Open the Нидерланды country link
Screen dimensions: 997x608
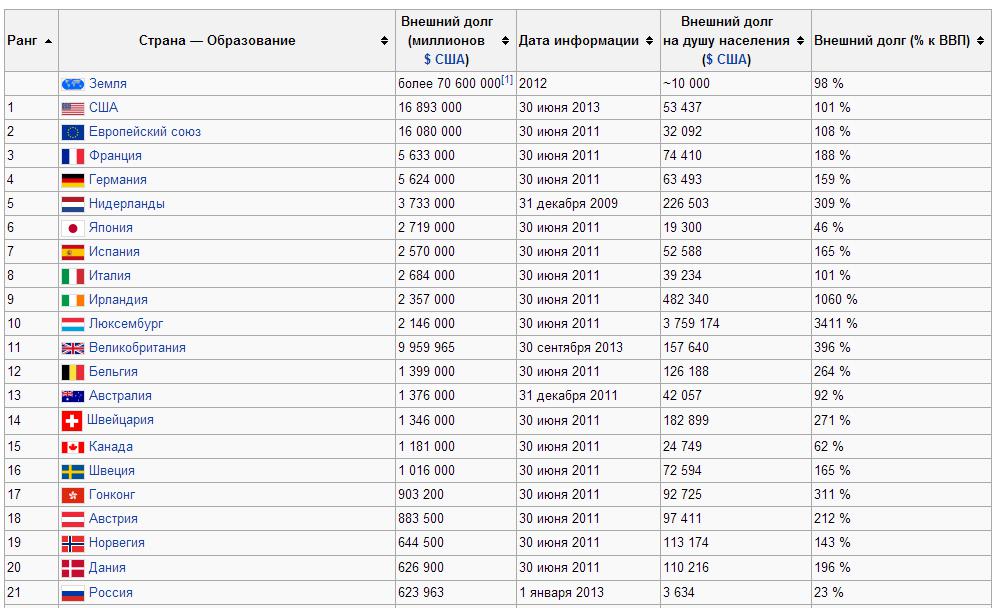[x=126, y=204]
